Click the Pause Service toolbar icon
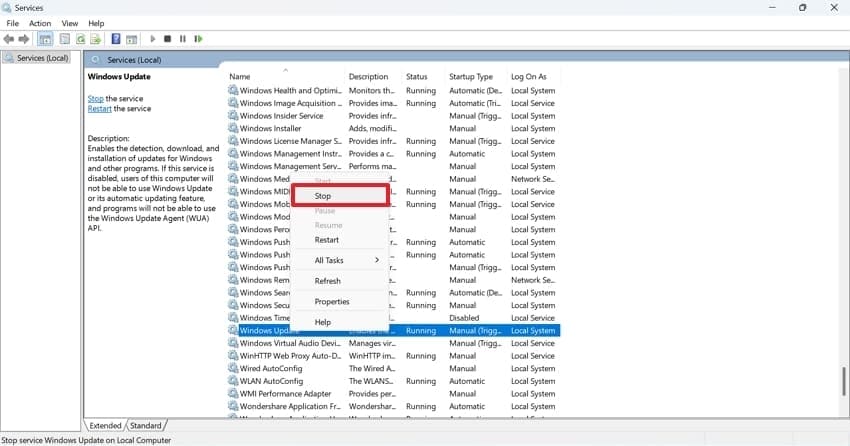The image size is (850, 446). point(183,39)
